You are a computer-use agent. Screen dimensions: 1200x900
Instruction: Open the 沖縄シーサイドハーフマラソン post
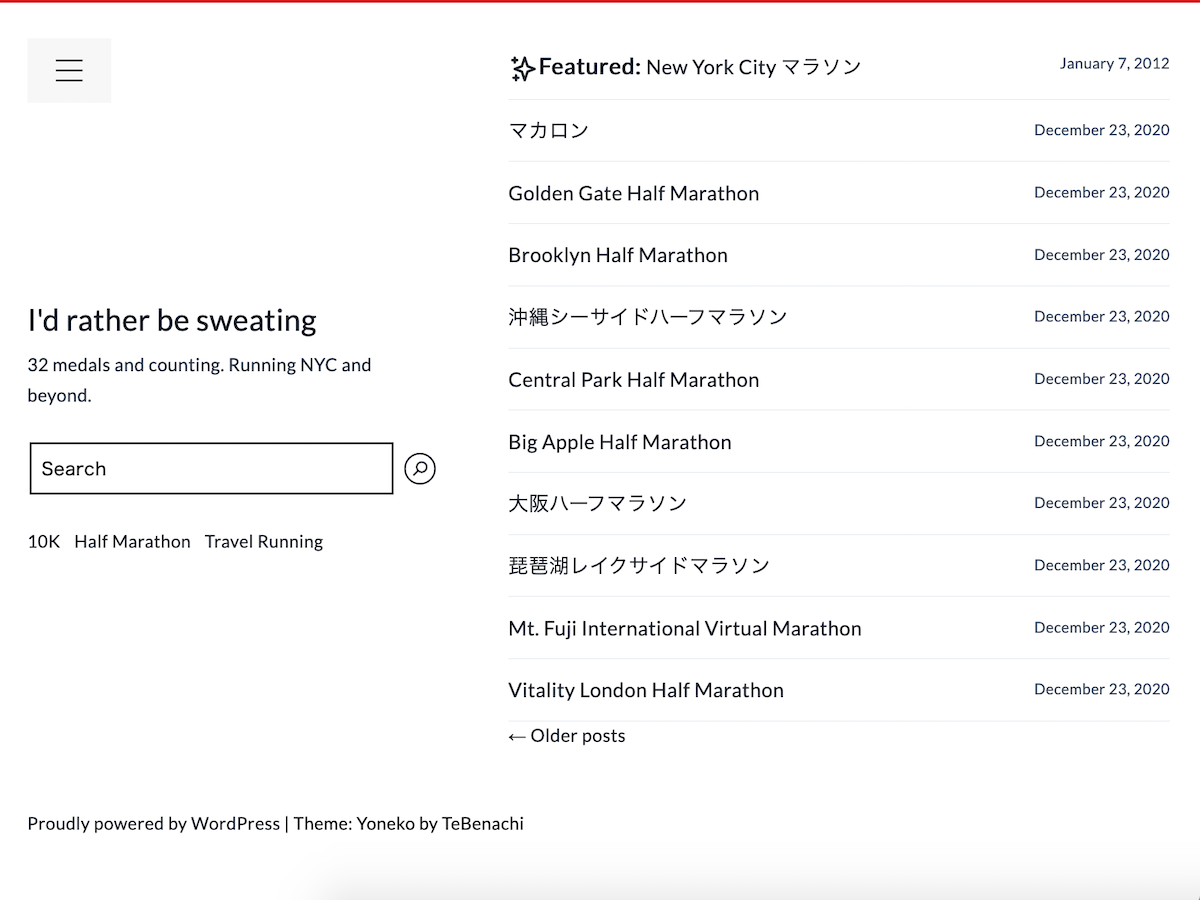[646, 316]
